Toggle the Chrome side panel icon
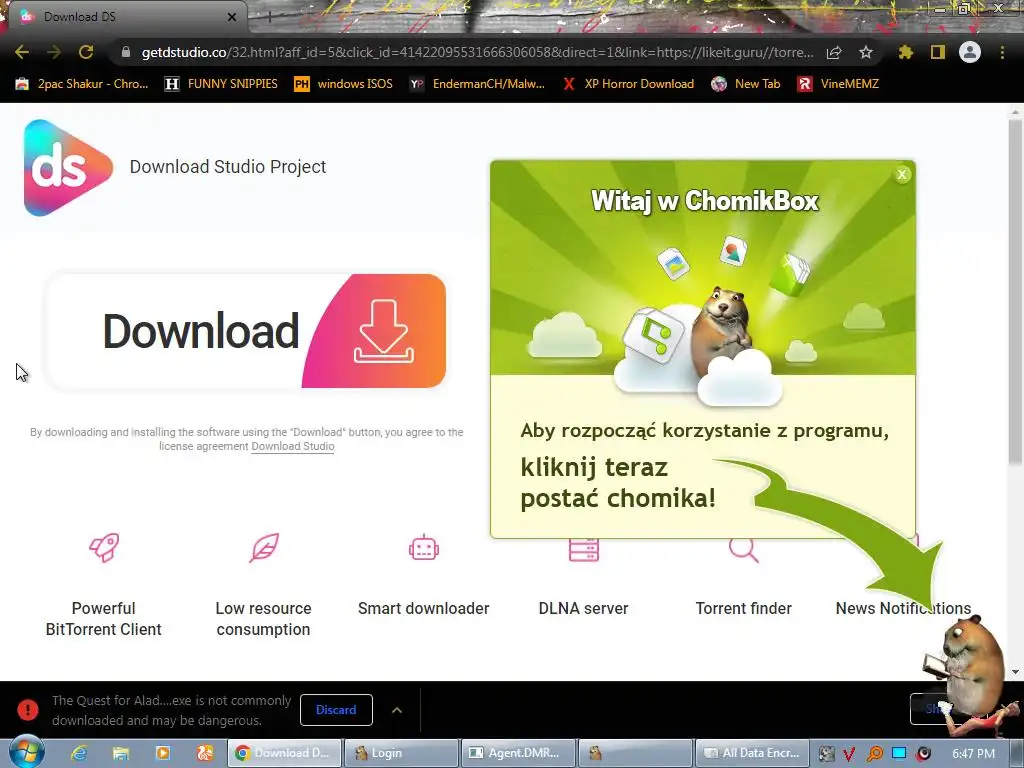 pyautogui.click(x=938, y=52)
